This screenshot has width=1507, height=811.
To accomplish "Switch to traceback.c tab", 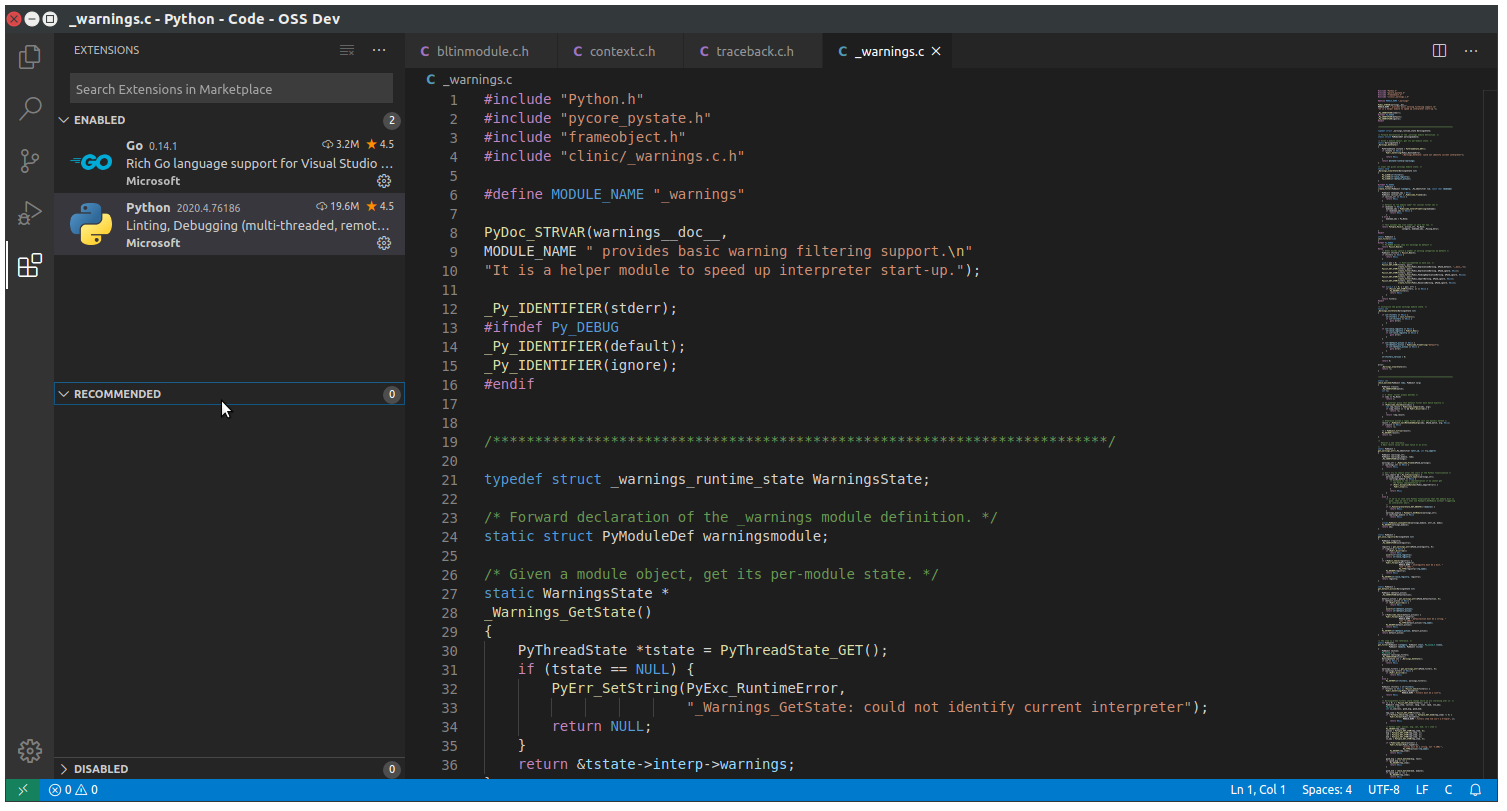I will coord(754,51).
